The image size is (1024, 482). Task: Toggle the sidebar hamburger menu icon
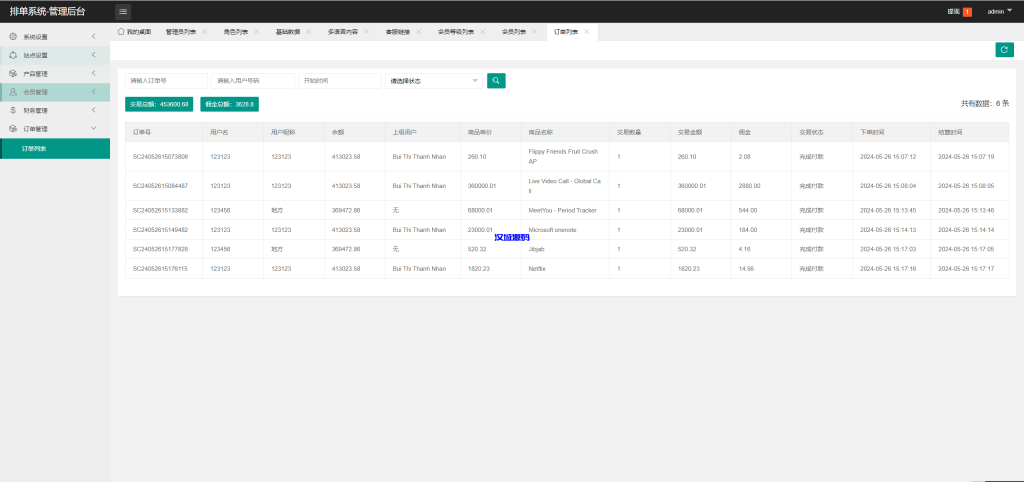123,11
